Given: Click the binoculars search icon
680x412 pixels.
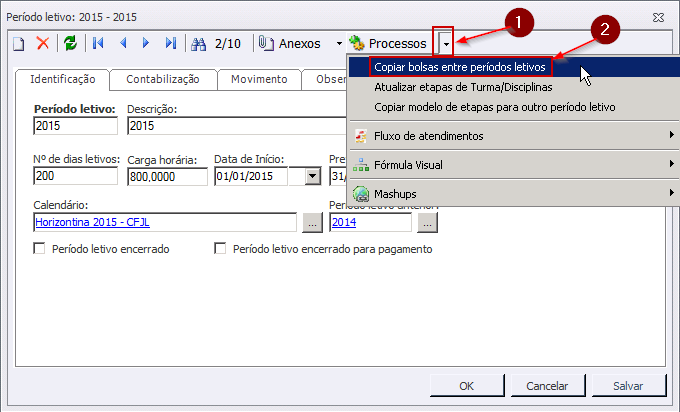Looking at the screenshot, I should (x=198, y=43).
